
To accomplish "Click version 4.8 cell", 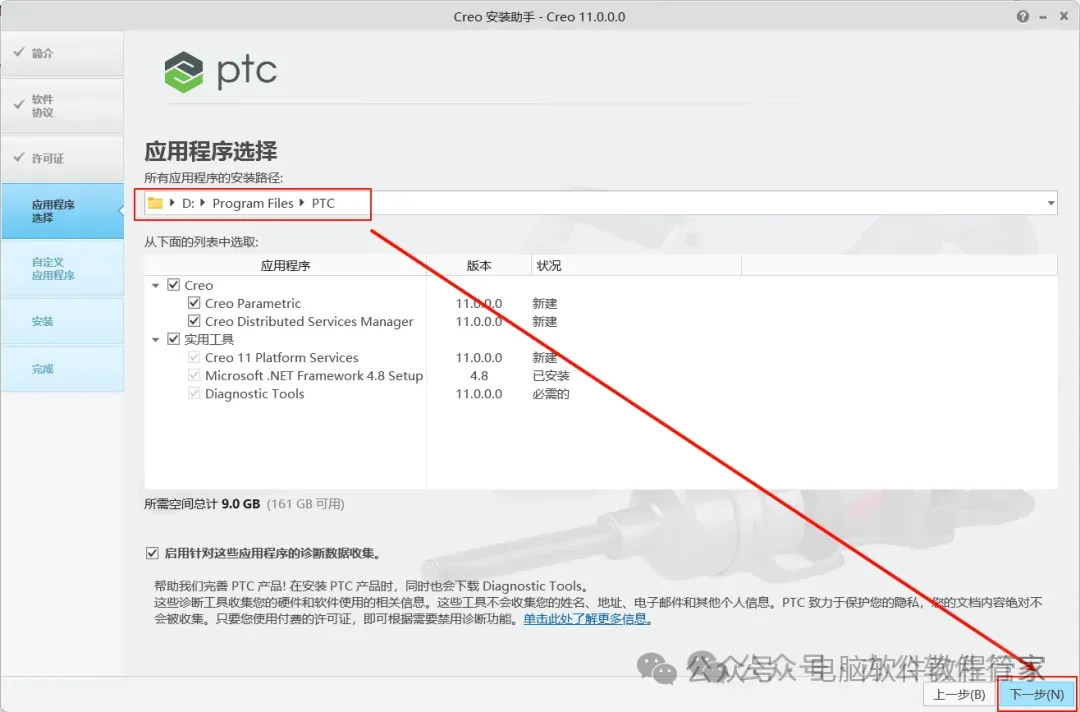I will click(479, 375).
